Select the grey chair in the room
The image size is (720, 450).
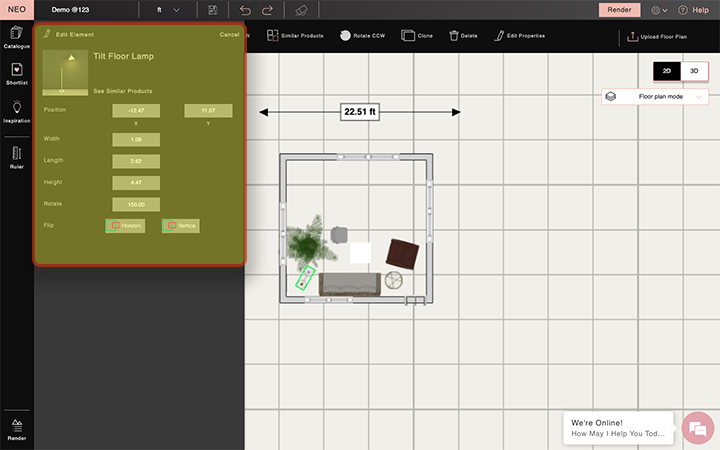(339, 235)
